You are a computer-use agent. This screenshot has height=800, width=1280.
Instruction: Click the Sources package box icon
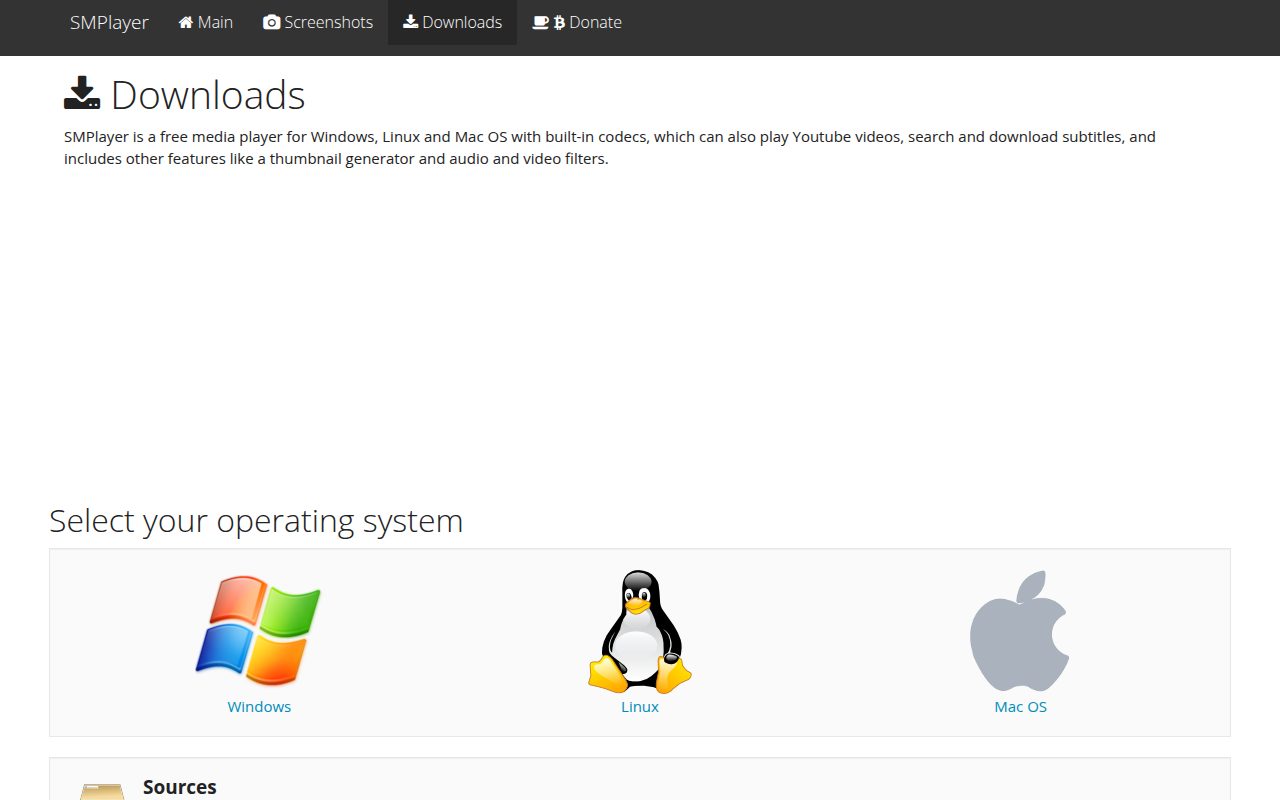coord(102,791)
